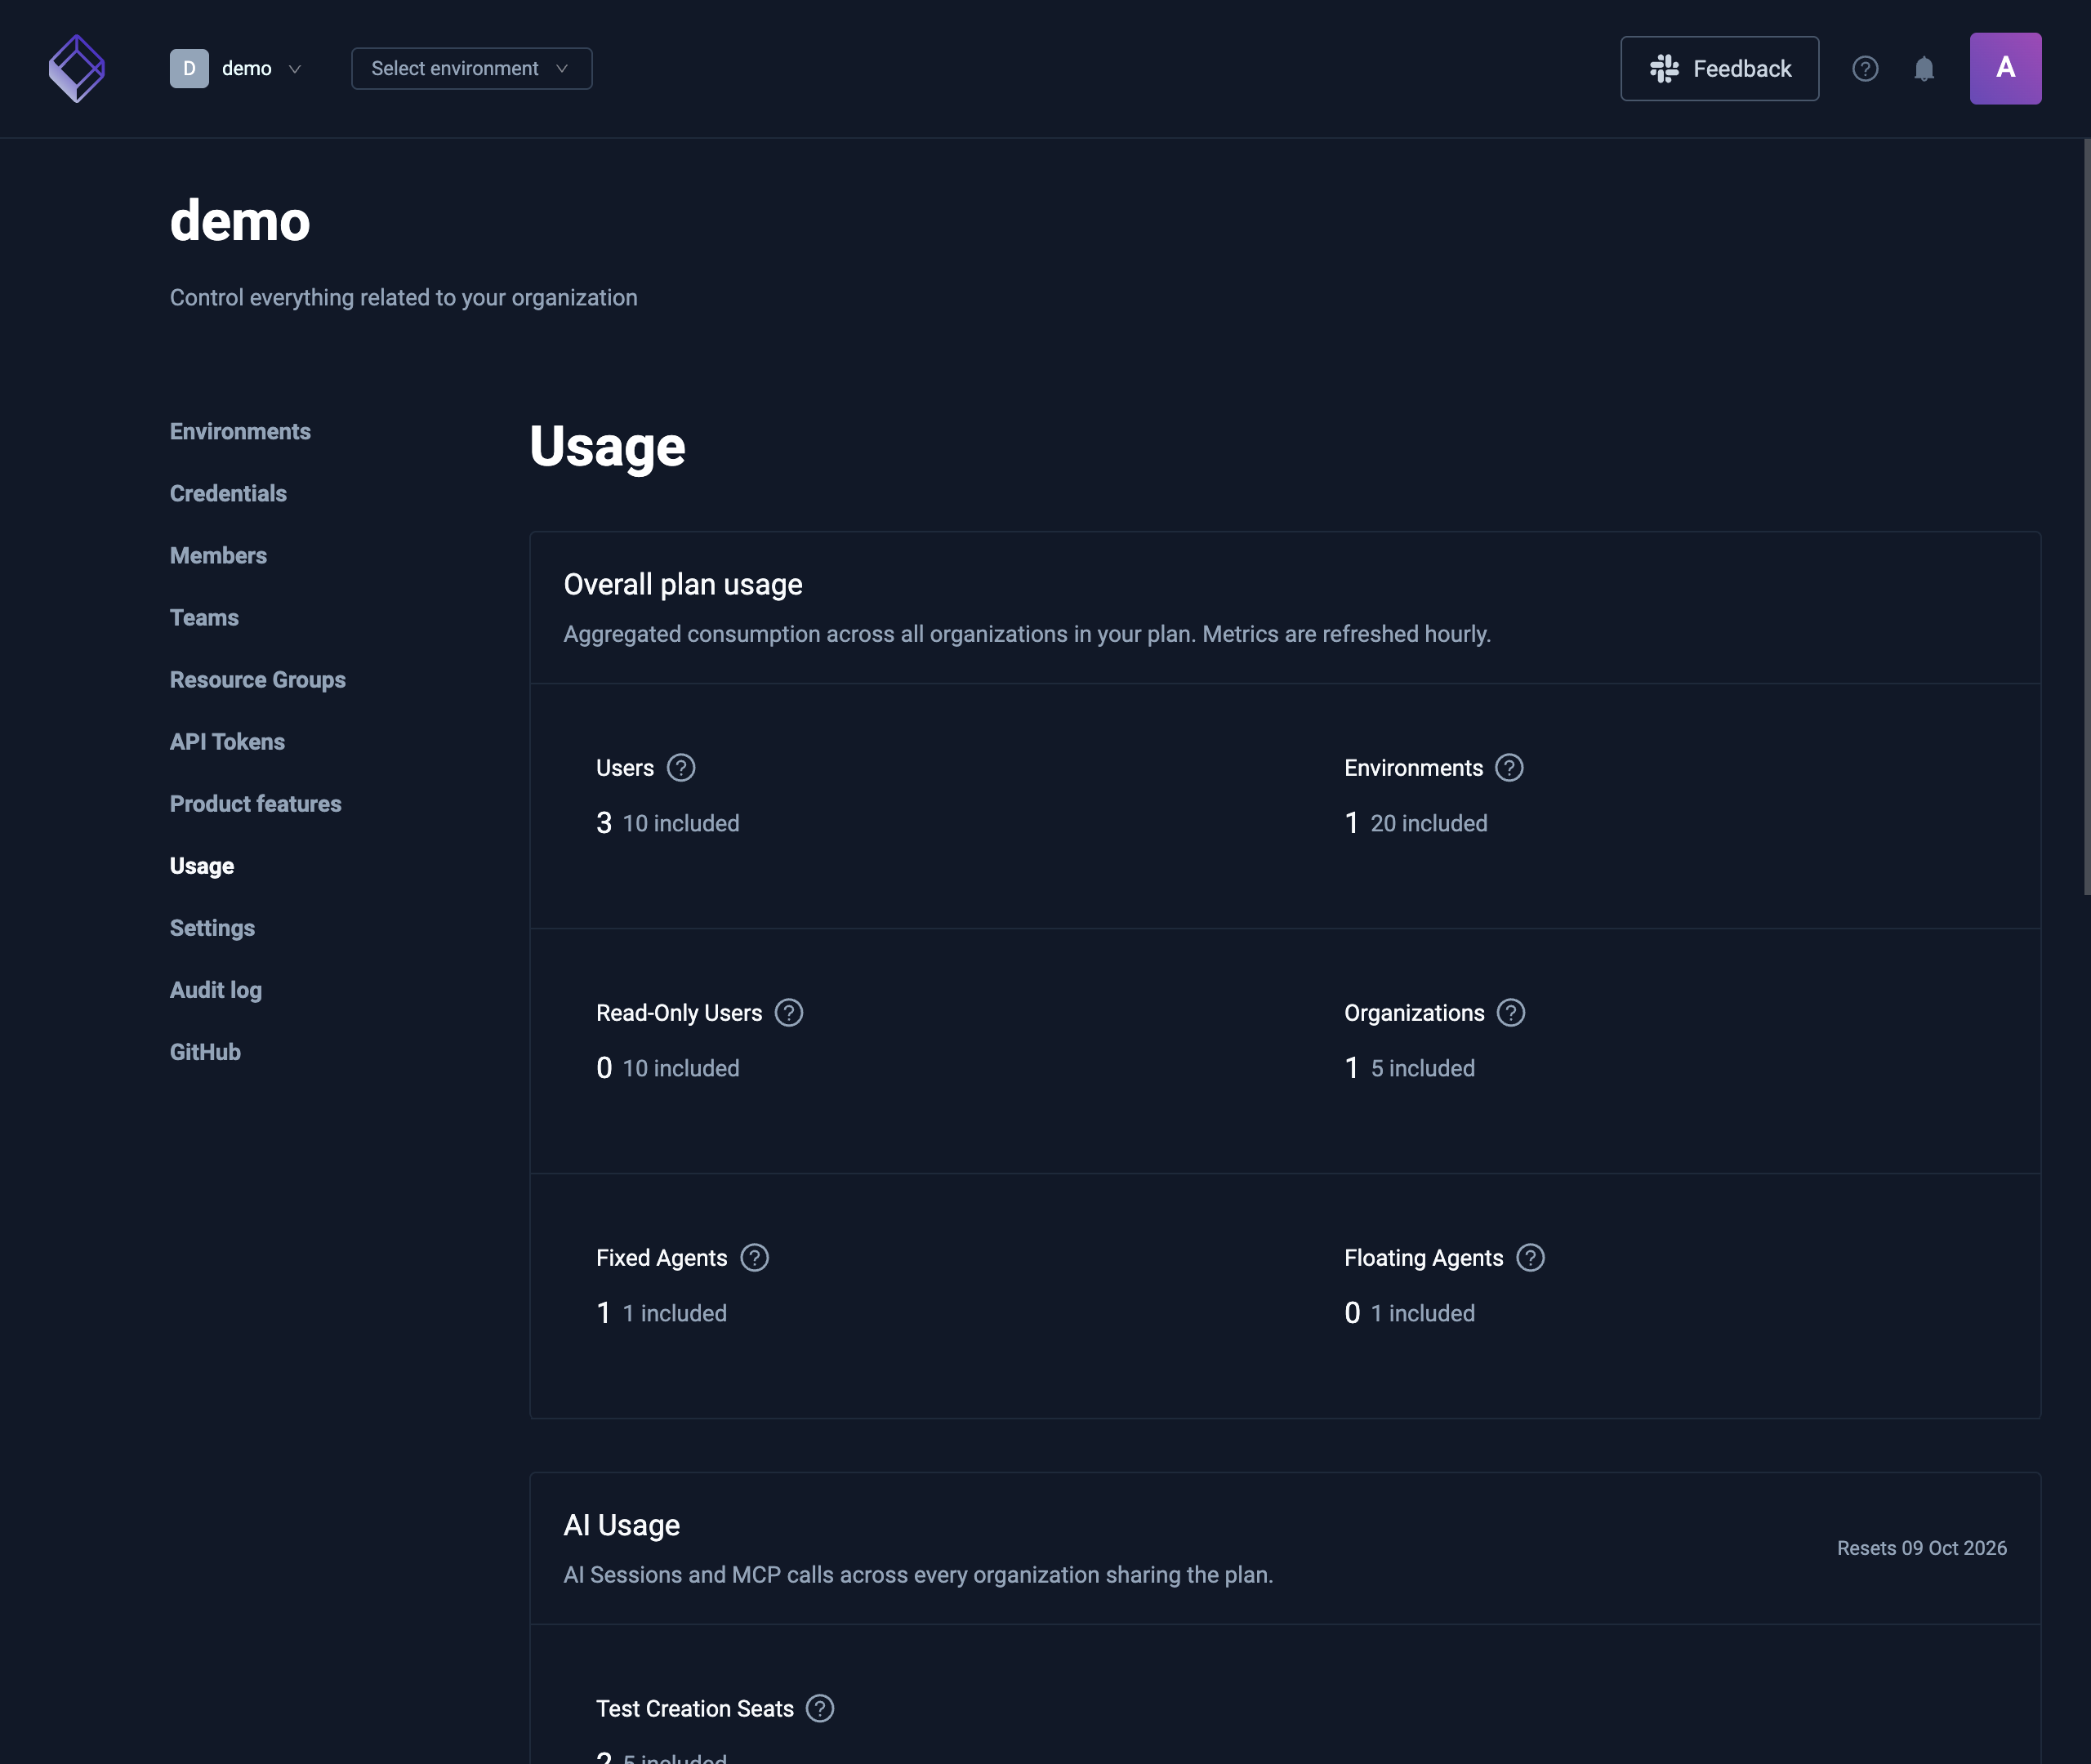
Task: Open the user avatar A menu
Action: (2005, 68)
